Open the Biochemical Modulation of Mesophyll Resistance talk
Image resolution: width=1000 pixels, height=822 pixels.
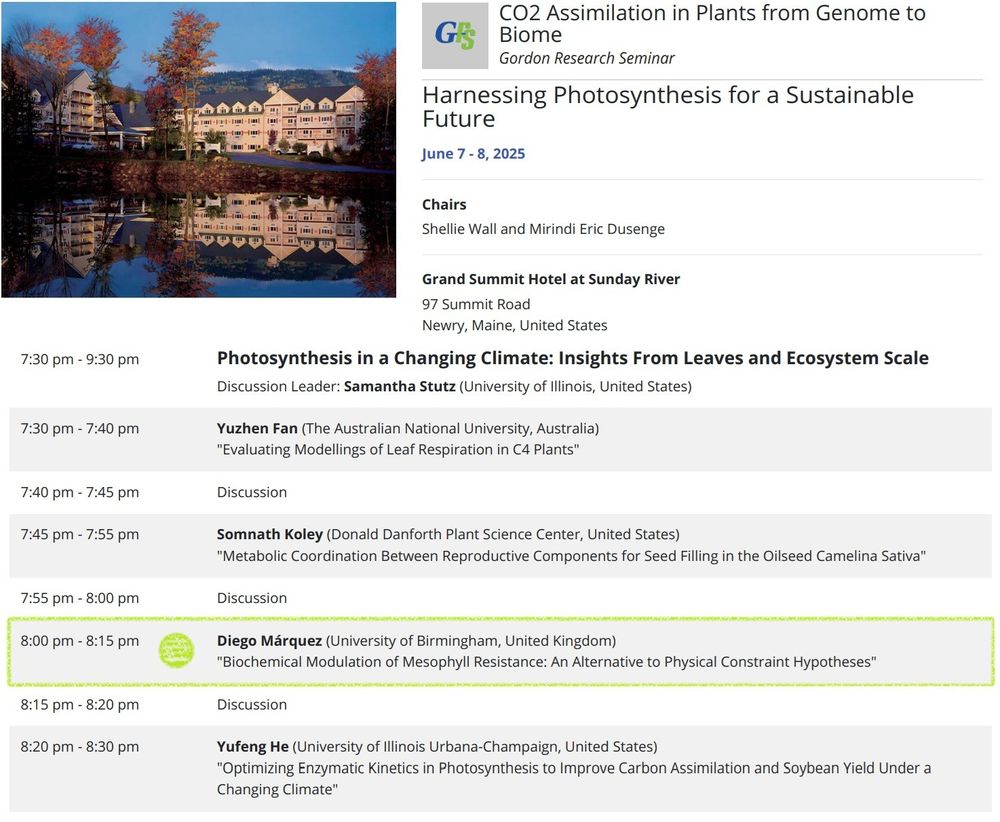pos(546,661)
